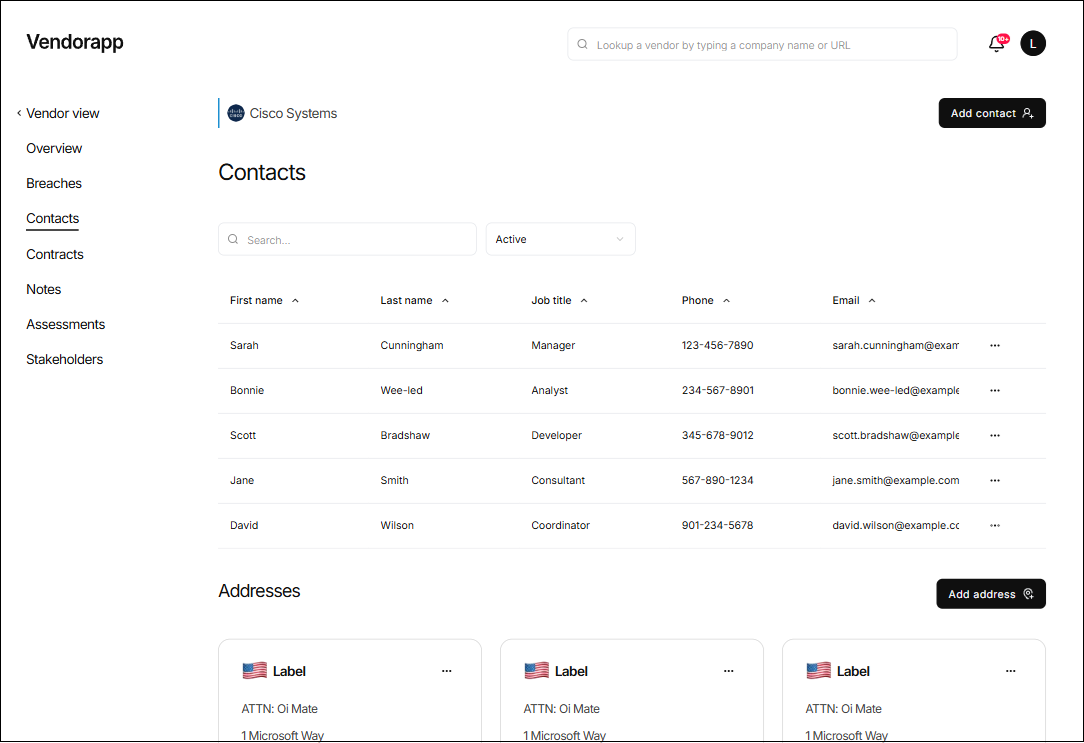This screenshot has width=1084, height=743.
Task: Open more options for Scott Bradshaw row
Action: pos(995,435)
